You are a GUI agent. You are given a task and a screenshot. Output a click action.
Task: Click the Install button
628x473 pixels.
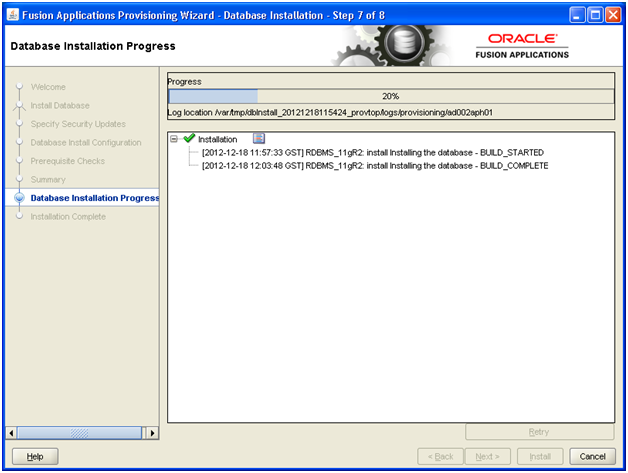pos(540,456)
